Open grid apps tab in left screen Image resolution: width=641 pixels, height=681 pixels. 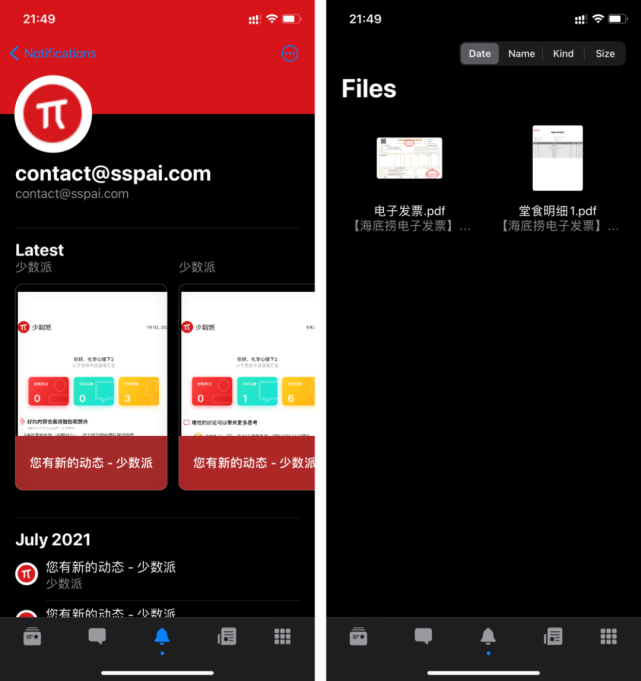pos(282,637)
